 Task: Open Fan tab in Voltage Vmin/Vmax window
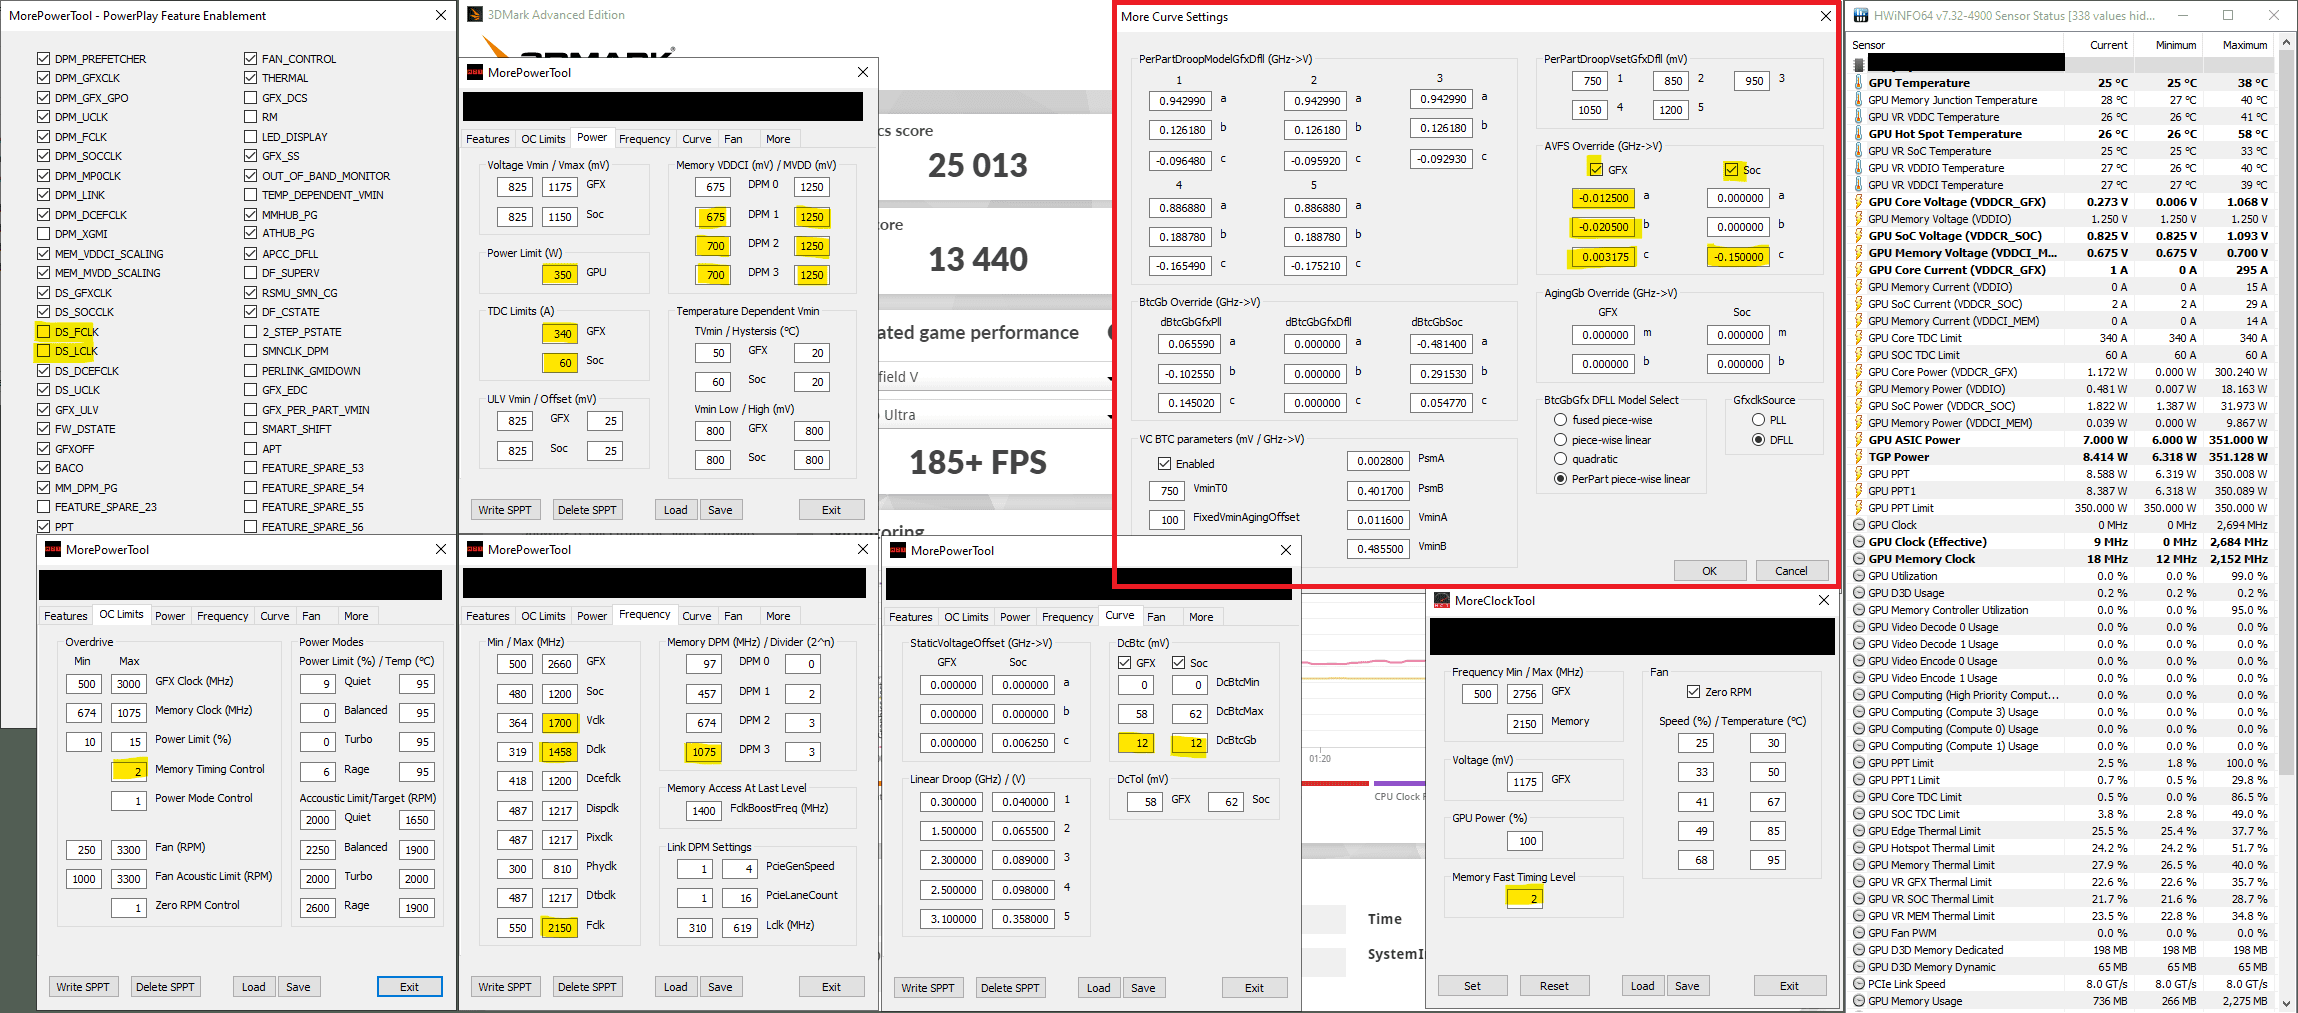pos(733,139)
